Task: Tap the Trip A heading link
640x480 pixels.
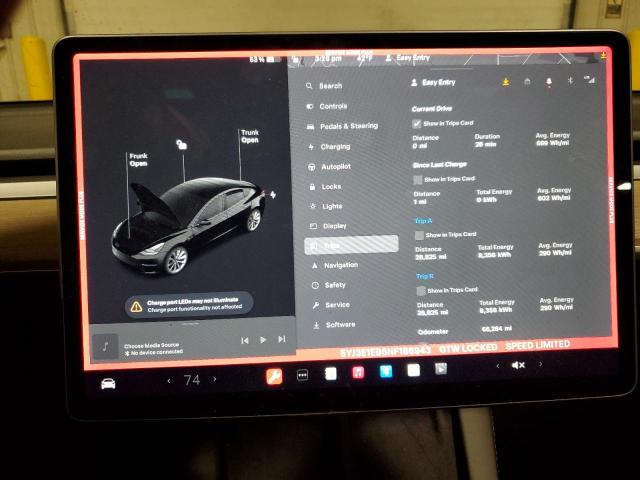Action: click(x=423, y=221)
